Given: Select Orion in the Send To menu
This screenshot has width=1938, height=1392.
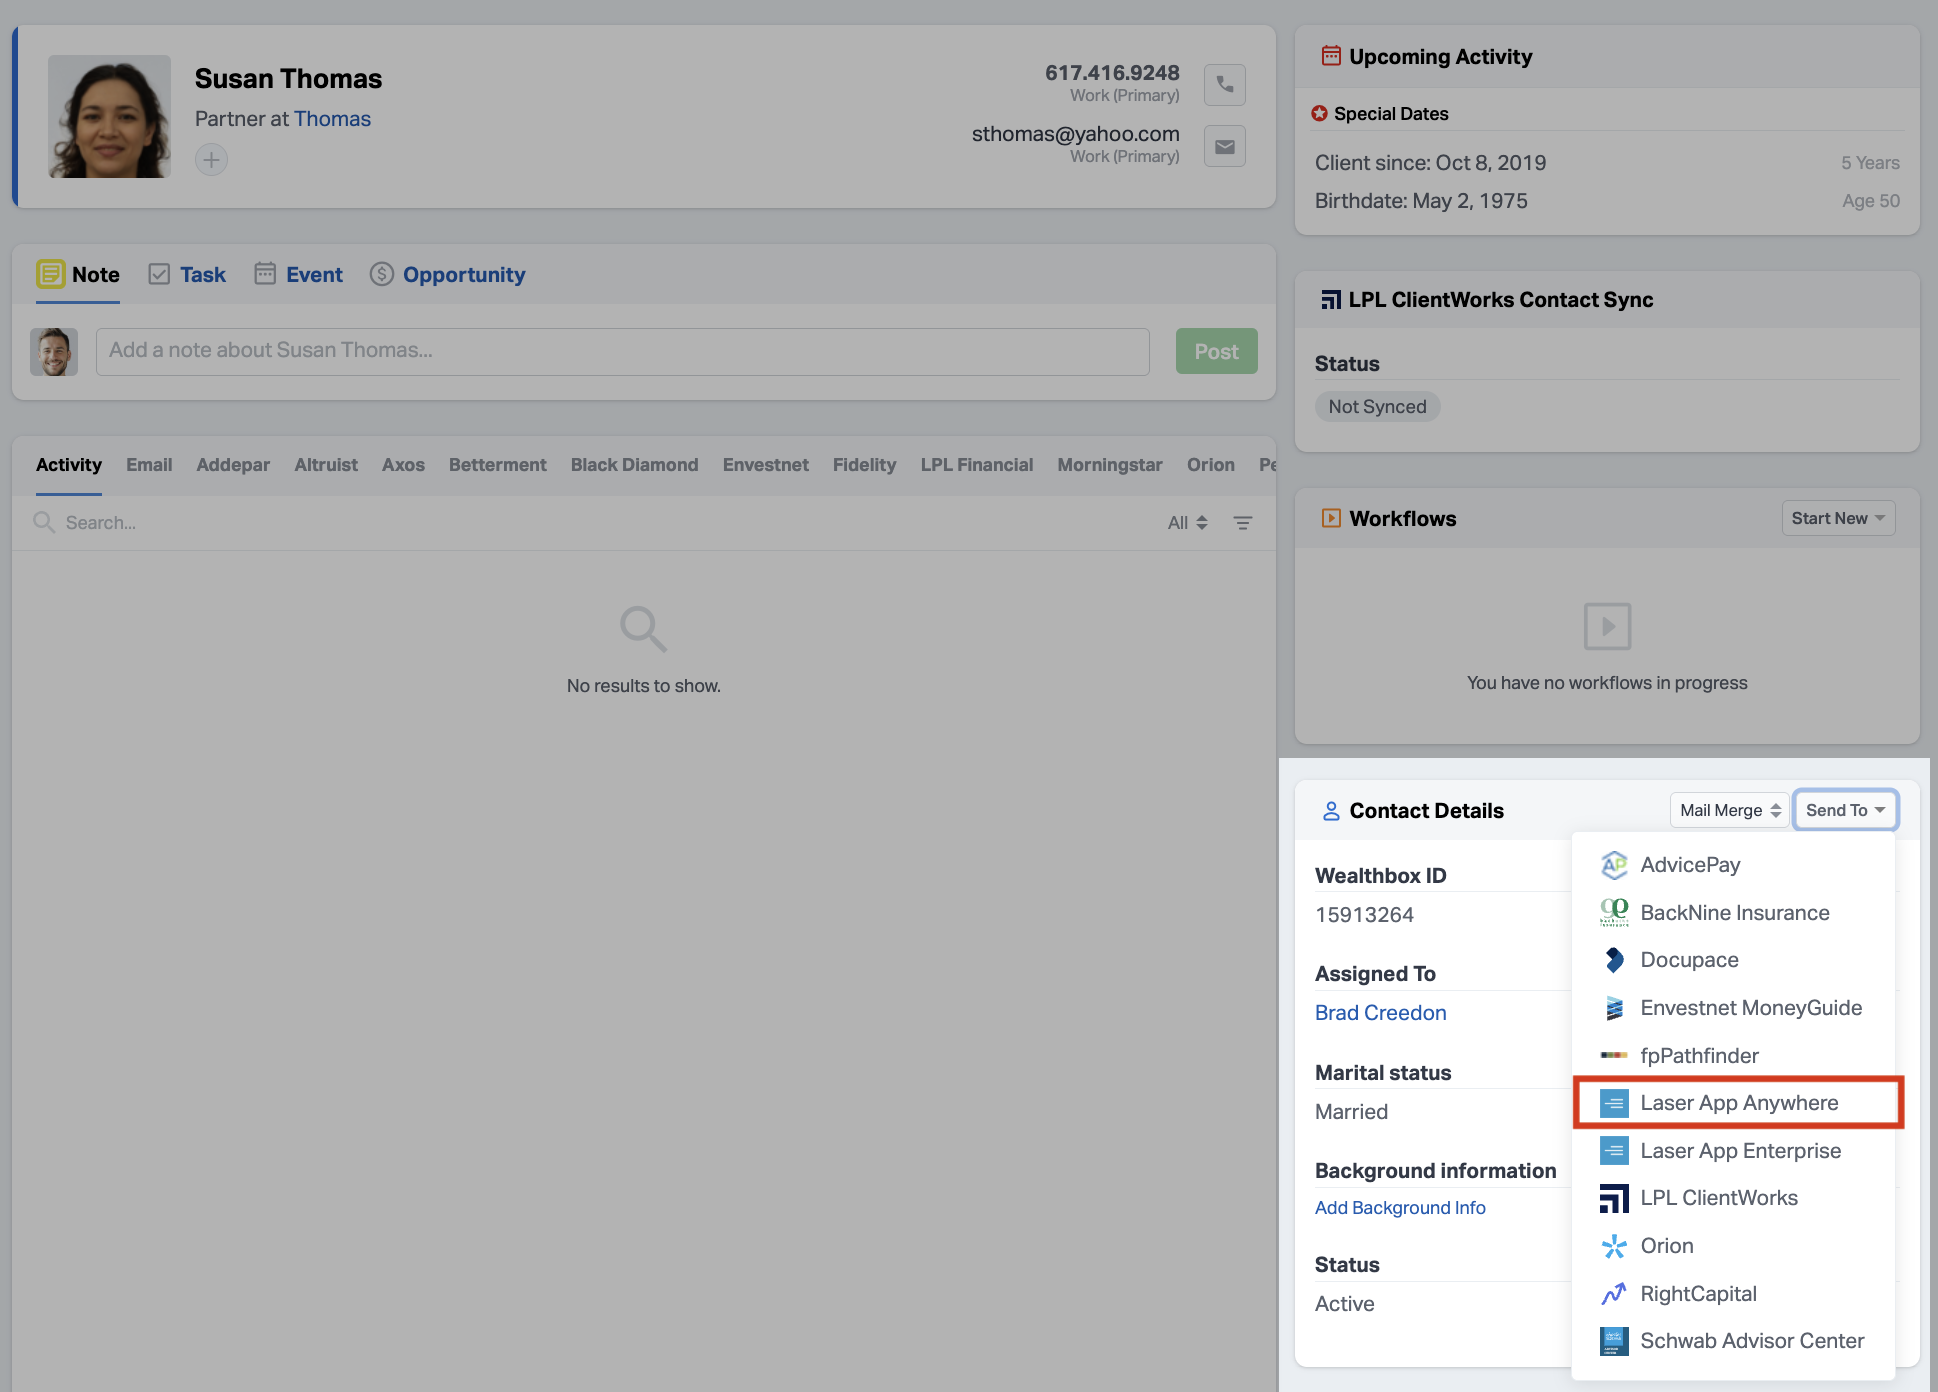Looking at the screenshot, I should [1666, 1246].
